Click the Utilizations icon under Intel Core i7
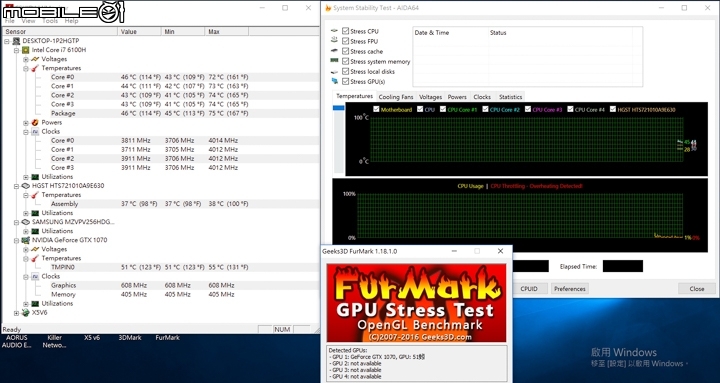This screenshot has width=720, height=383. pyautogui.click(x=35, y=177)
